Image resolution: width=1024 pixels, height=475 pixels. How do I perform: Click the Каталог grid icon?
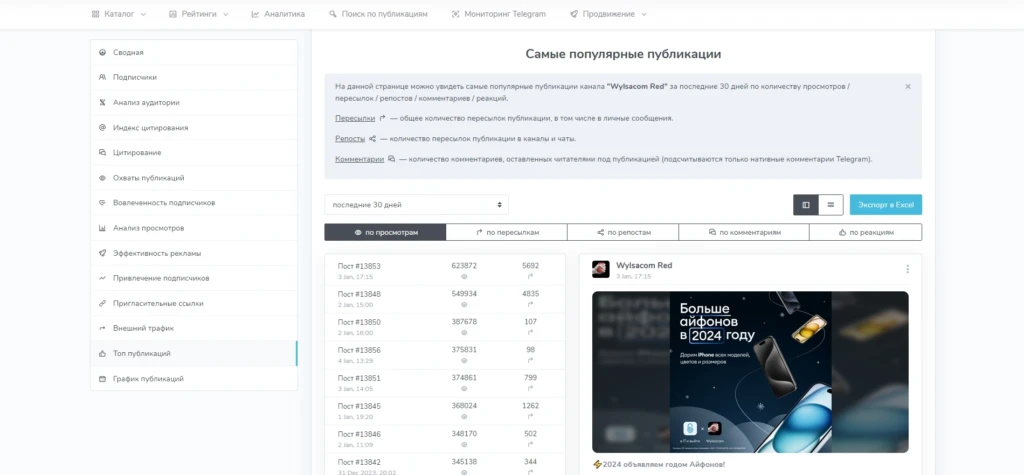[95, 14]
